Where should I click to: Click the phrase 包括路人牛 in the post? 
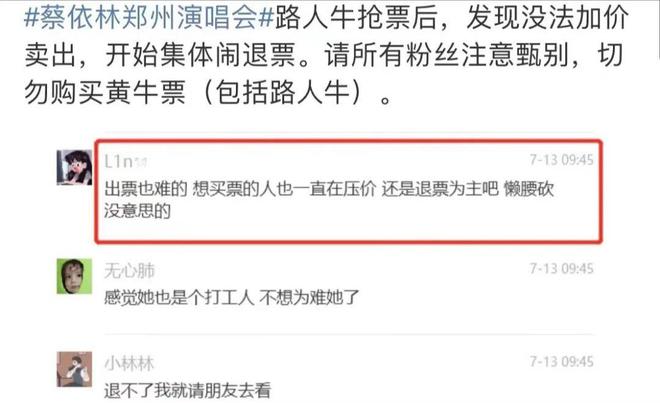pyautogui.click(x=282, y=92)
